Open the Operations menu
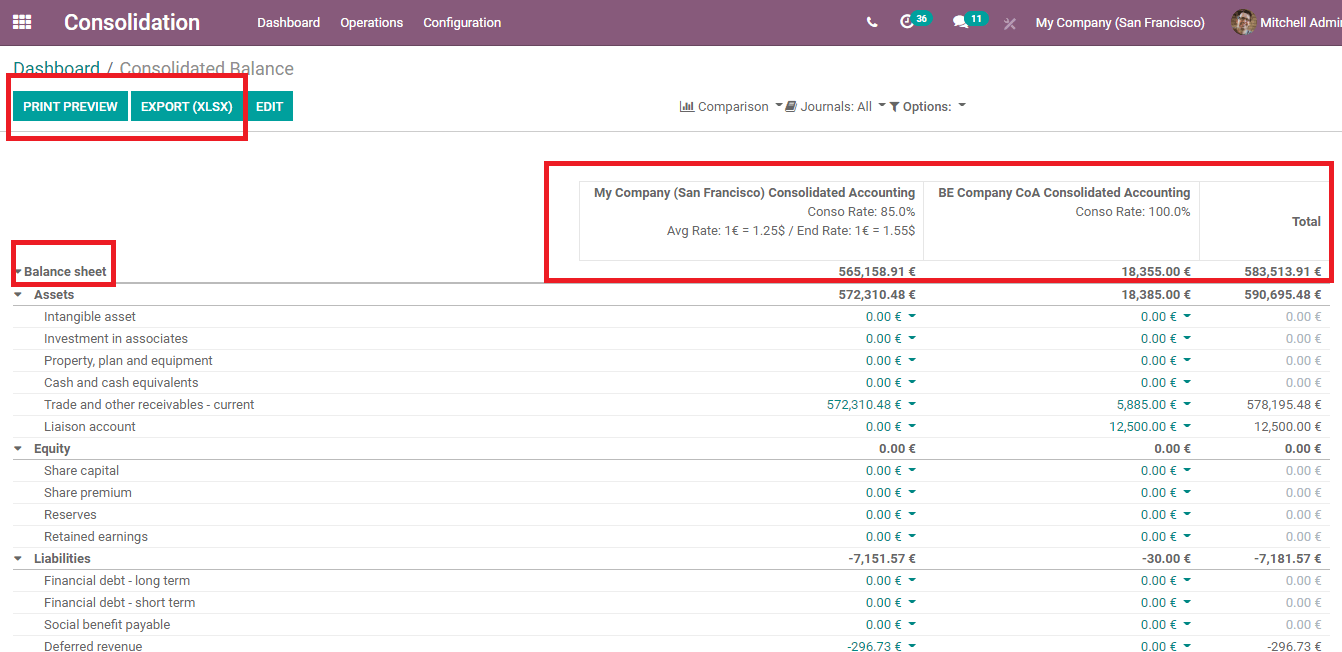1342x652 pixels. coord(371,22)
